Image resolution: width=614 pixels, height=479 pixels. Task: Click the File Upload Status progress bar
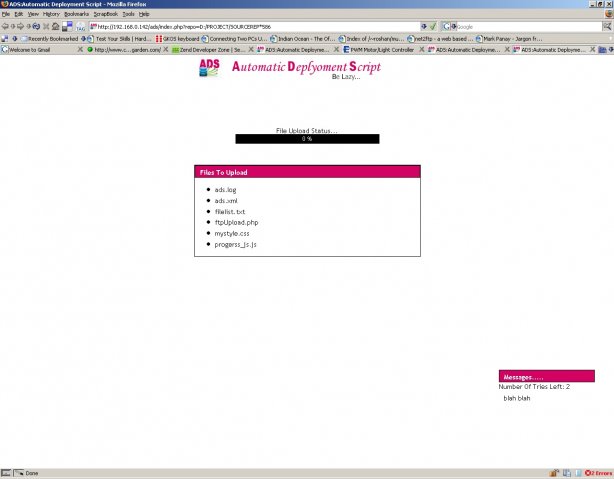tap(307, 139)
